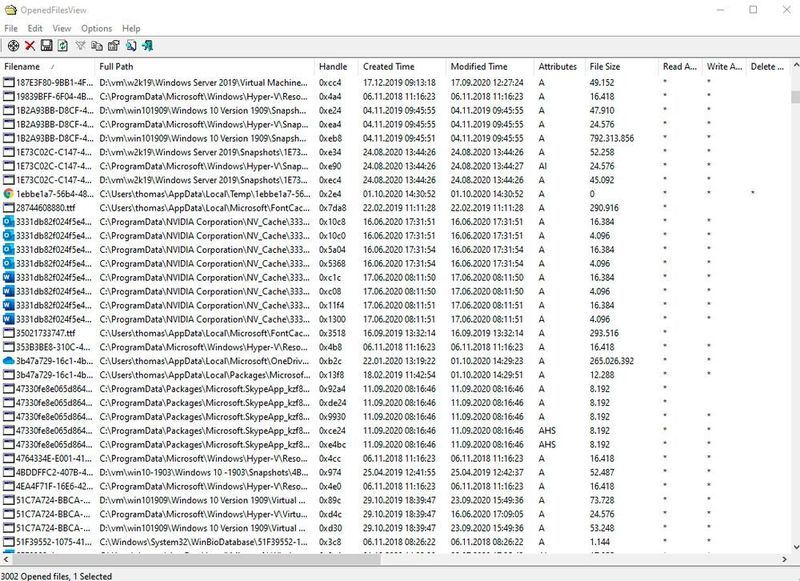The width and height of the screenshot is (800, 581).
Task: Sort by the Write A... column header
Action: point(724,66)
